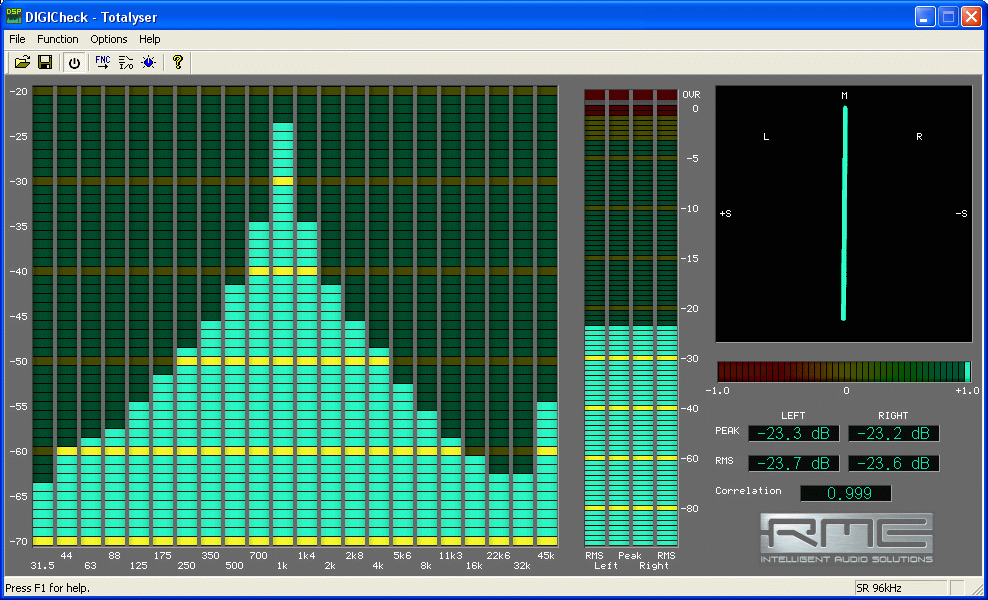Click the 250 frequency label
Image resolution: width=988 pixels, height=600 pixels.
[x=187, y=566]
